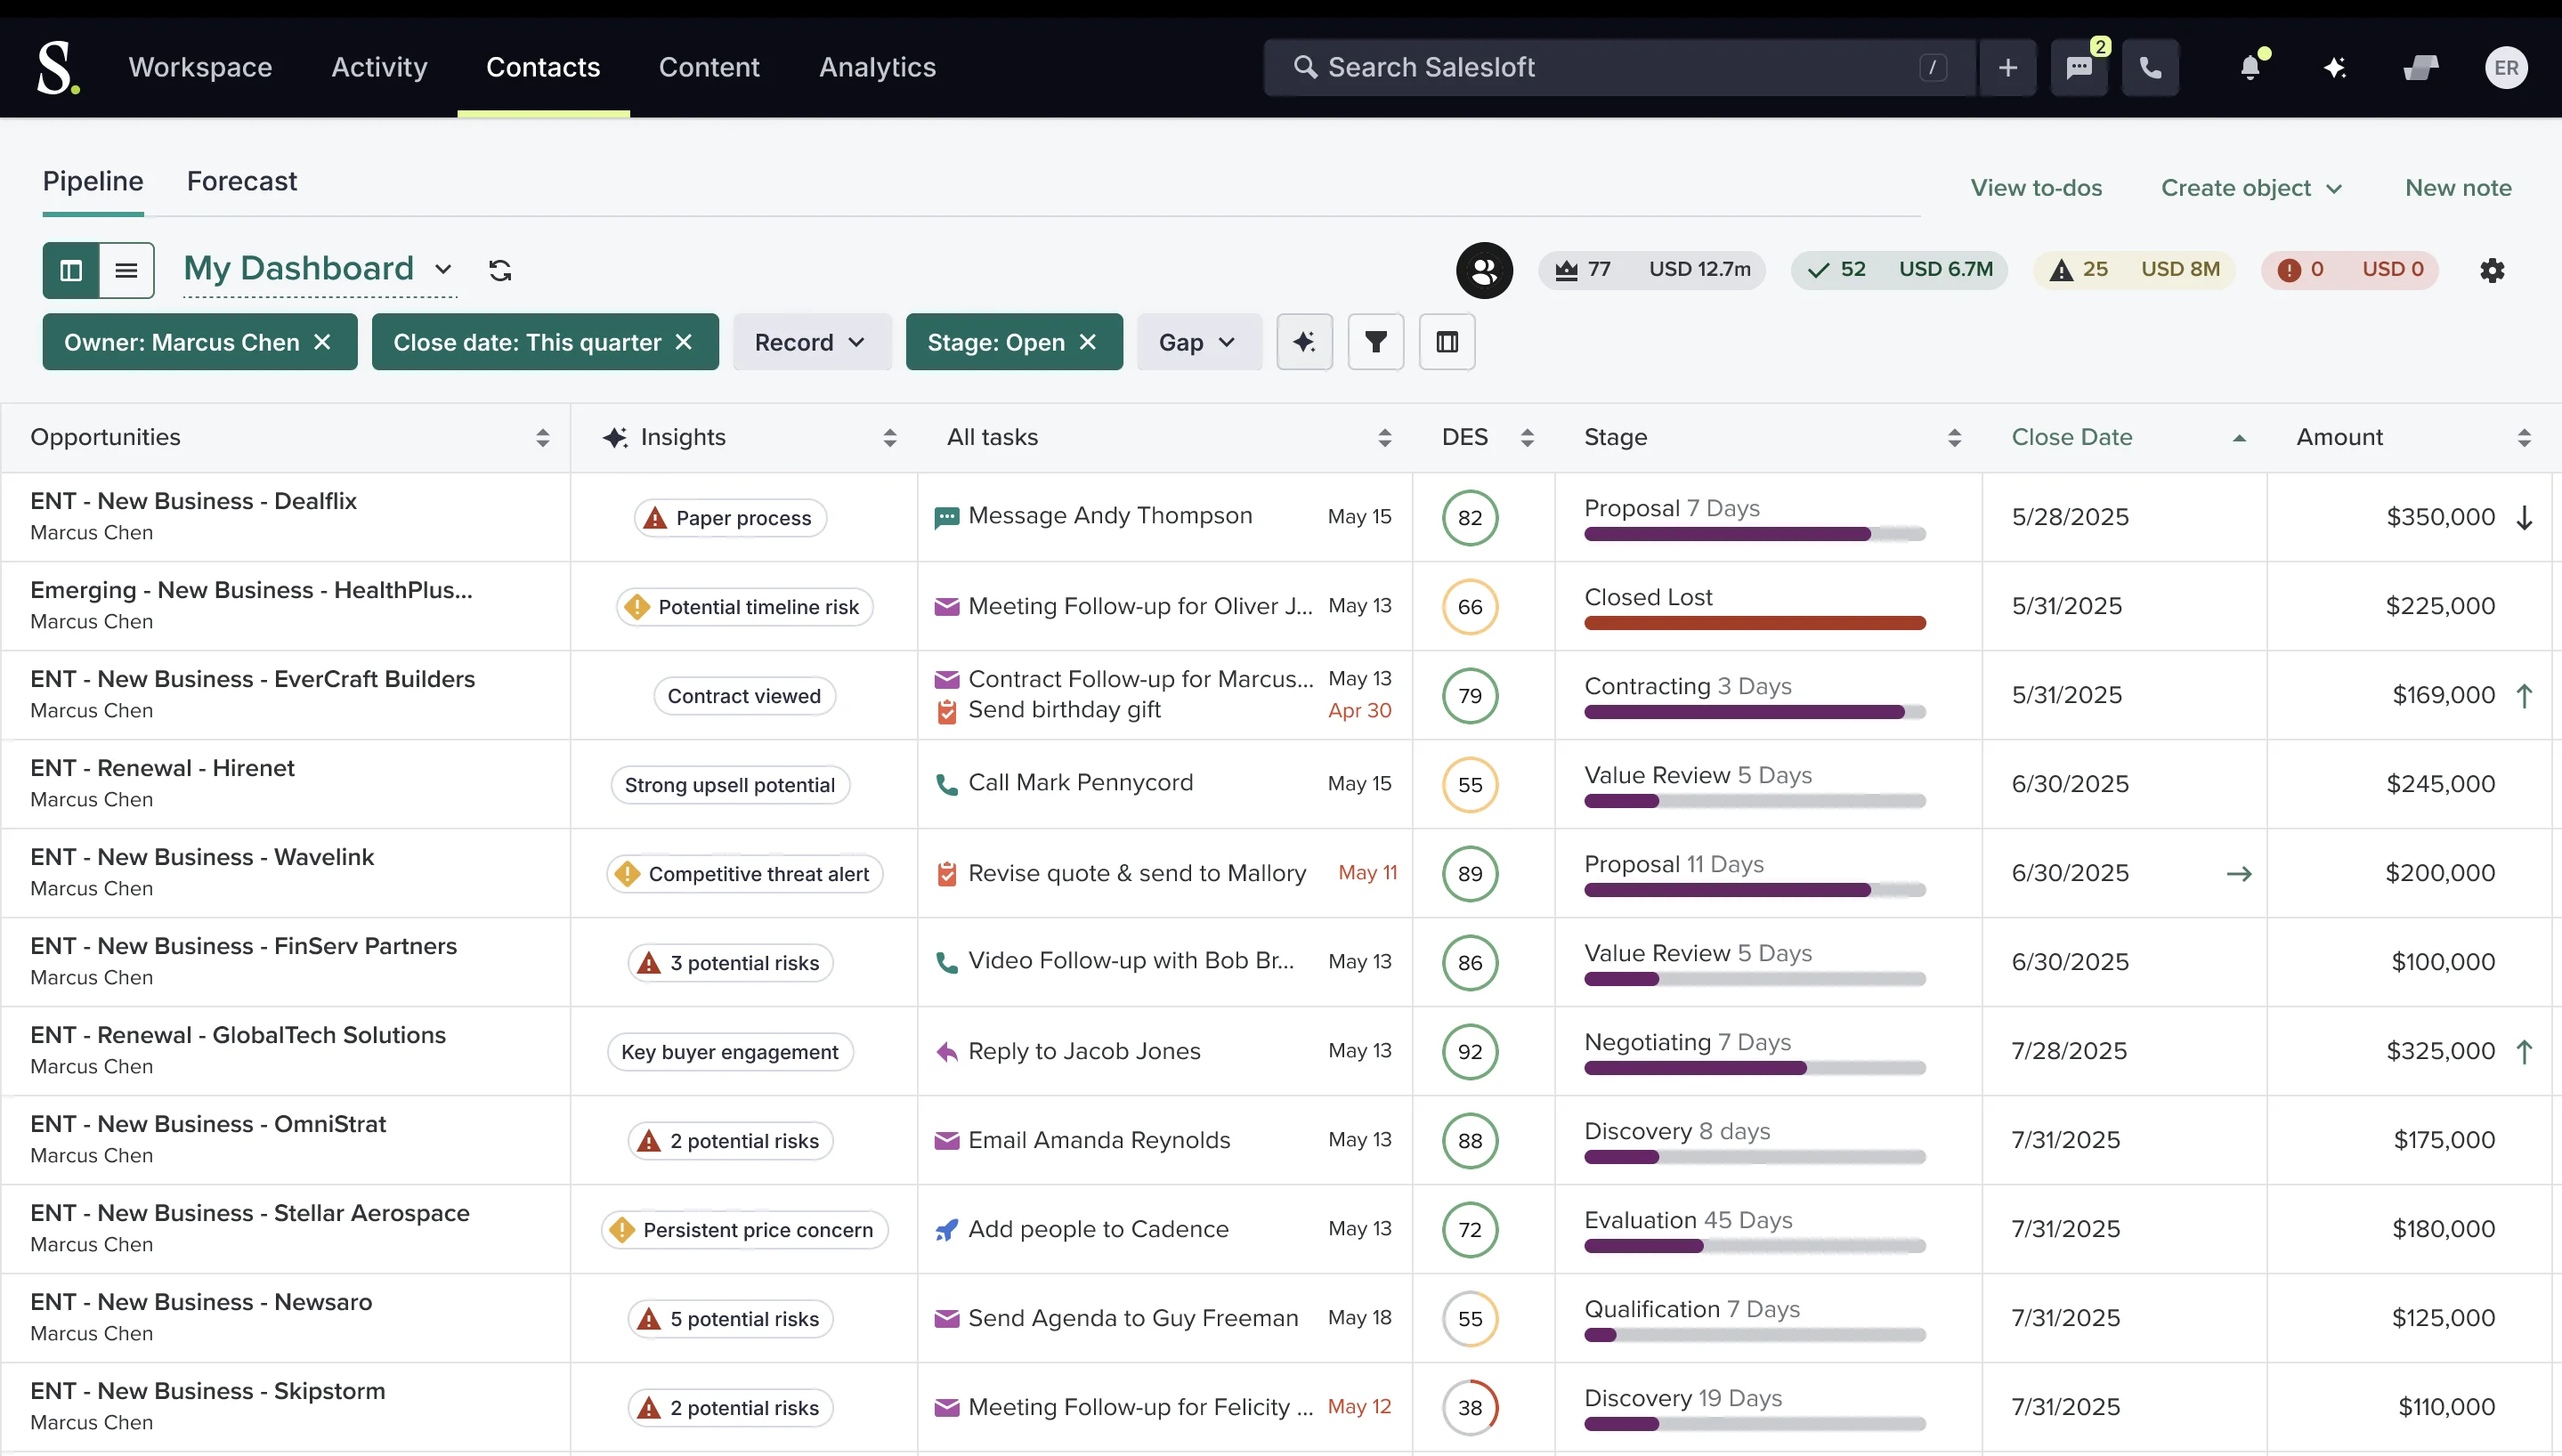
Task: Expand the Create object menu
Action: (2251, 188)
